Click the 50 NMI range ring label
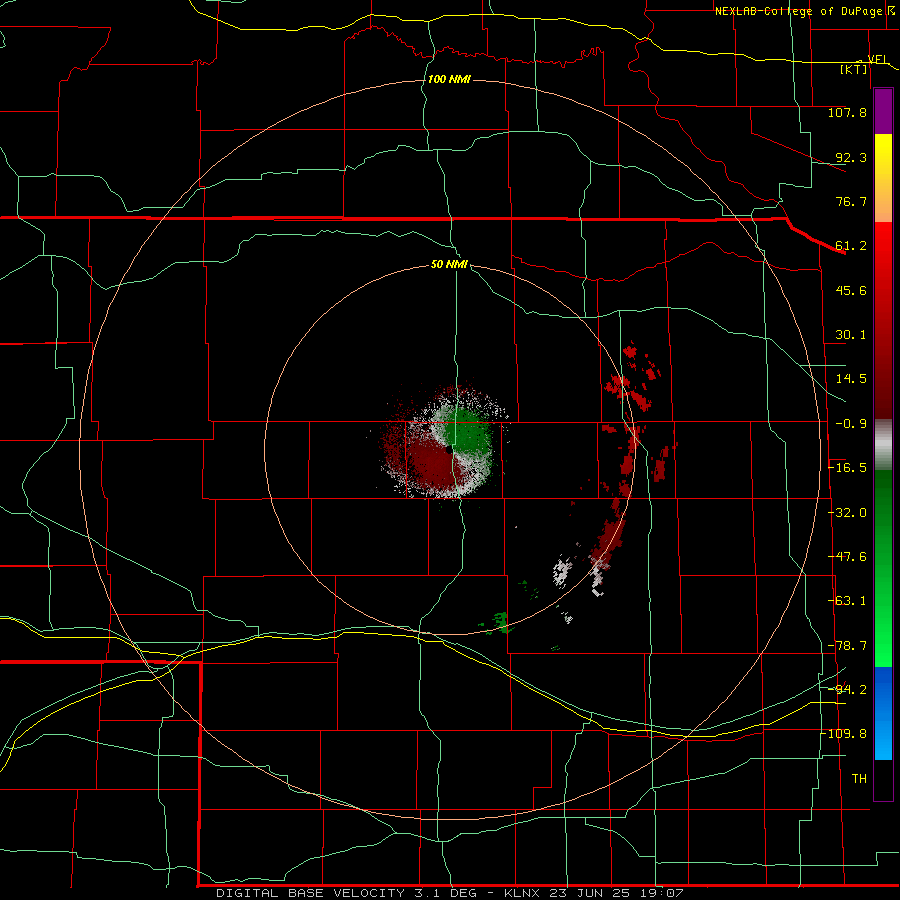900x900 pixels. [449, 265]
